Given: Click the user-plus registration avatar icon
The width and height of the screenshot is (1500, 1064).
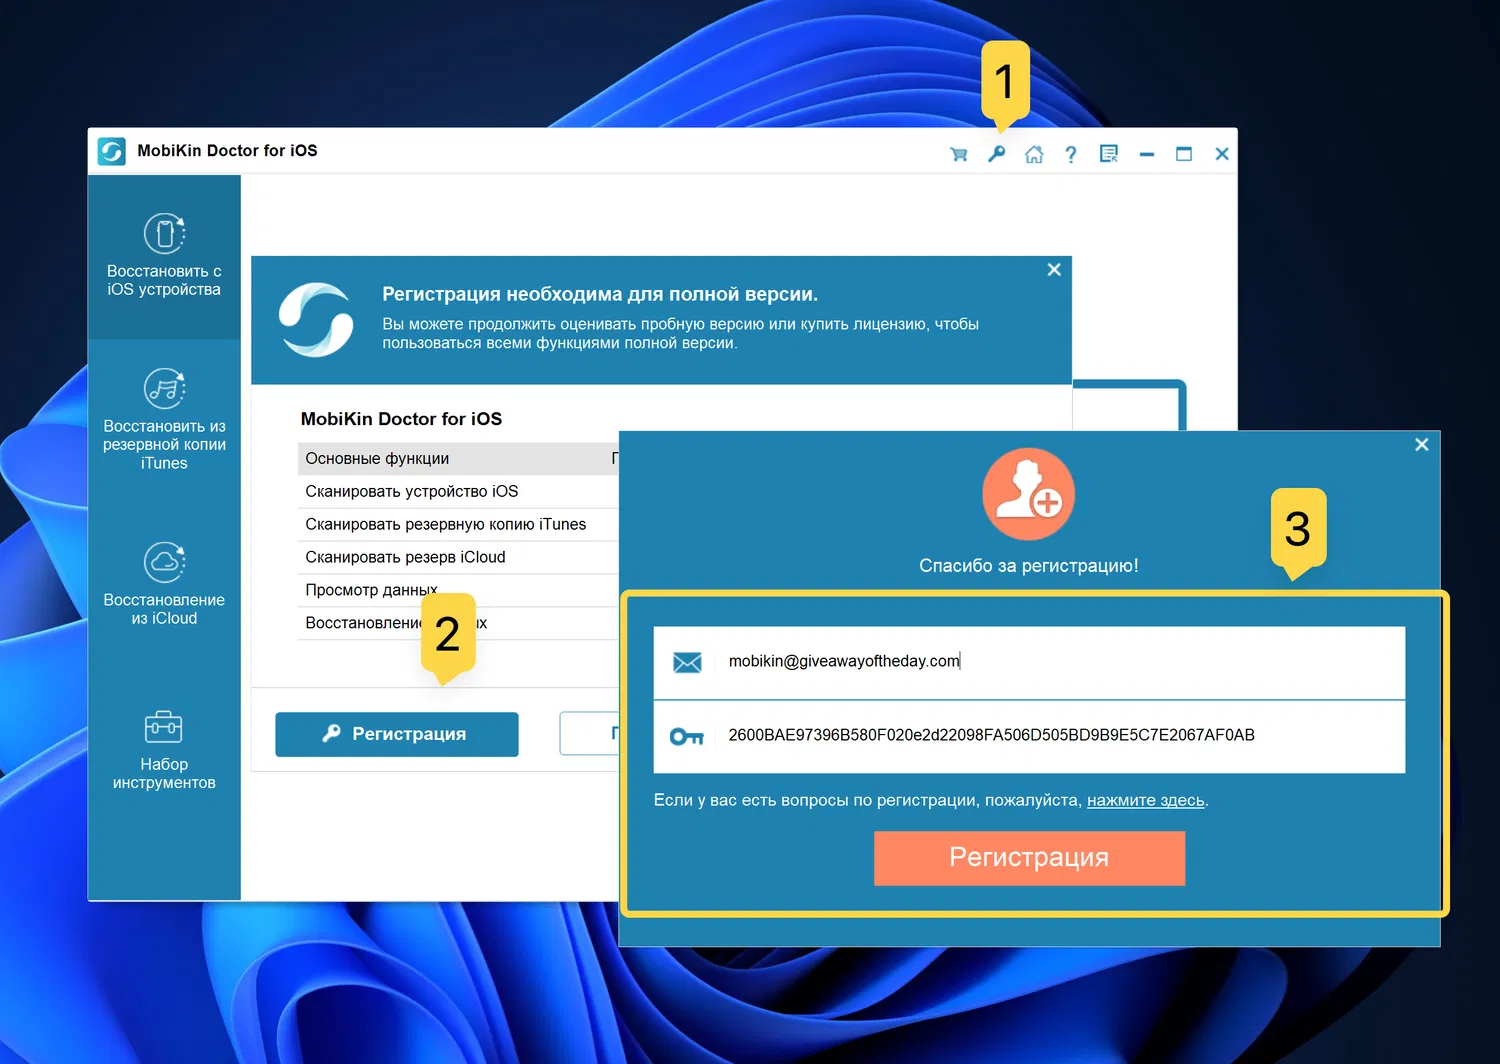Looking at the screenshot, I should [x=1029, y=494].
